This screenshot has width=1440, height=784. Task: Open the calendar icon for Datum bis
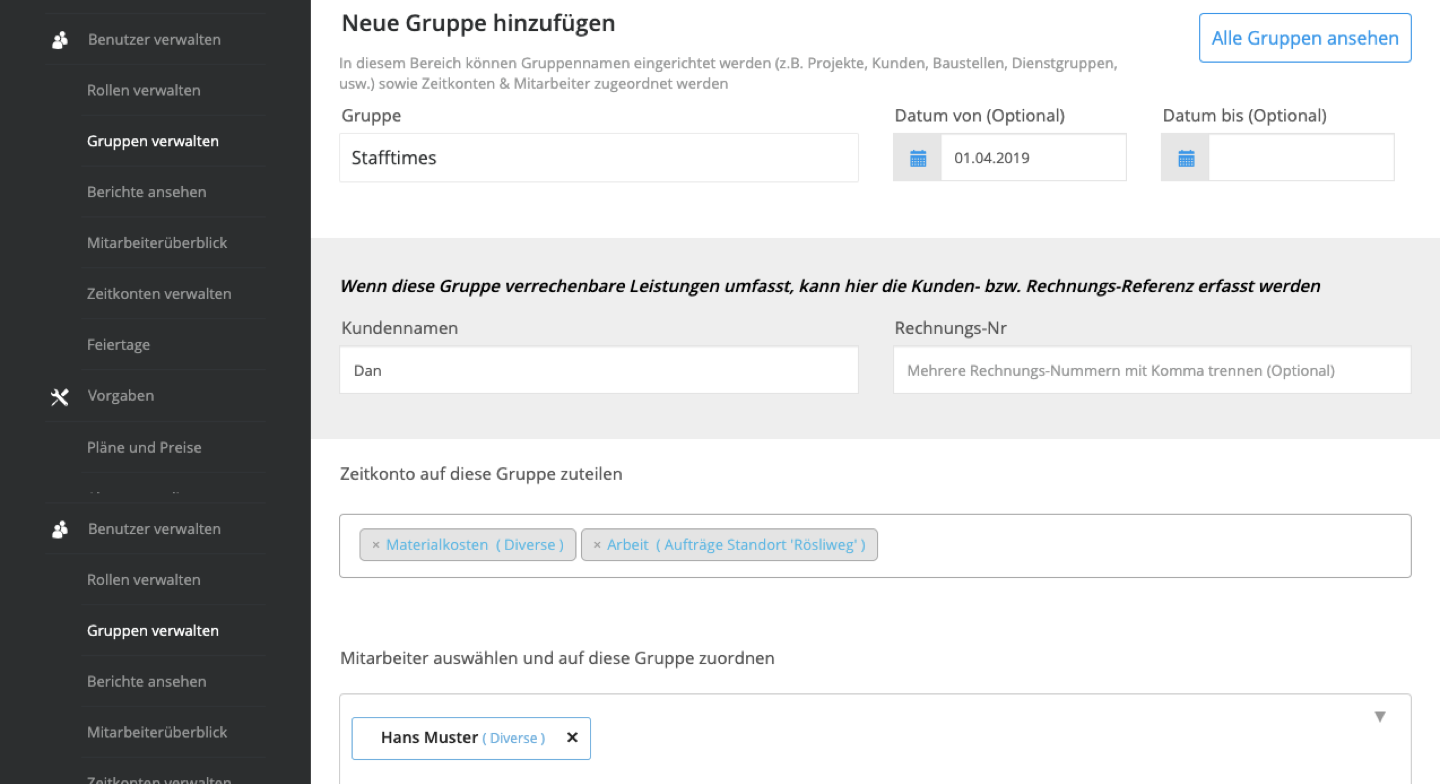(1186, 158)
